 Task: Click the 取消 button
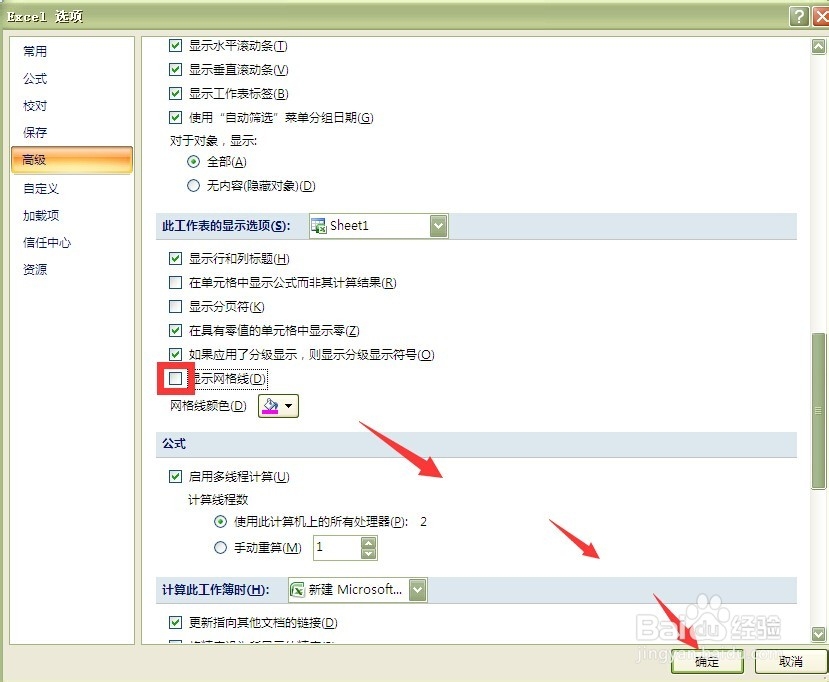pos(791,662)
